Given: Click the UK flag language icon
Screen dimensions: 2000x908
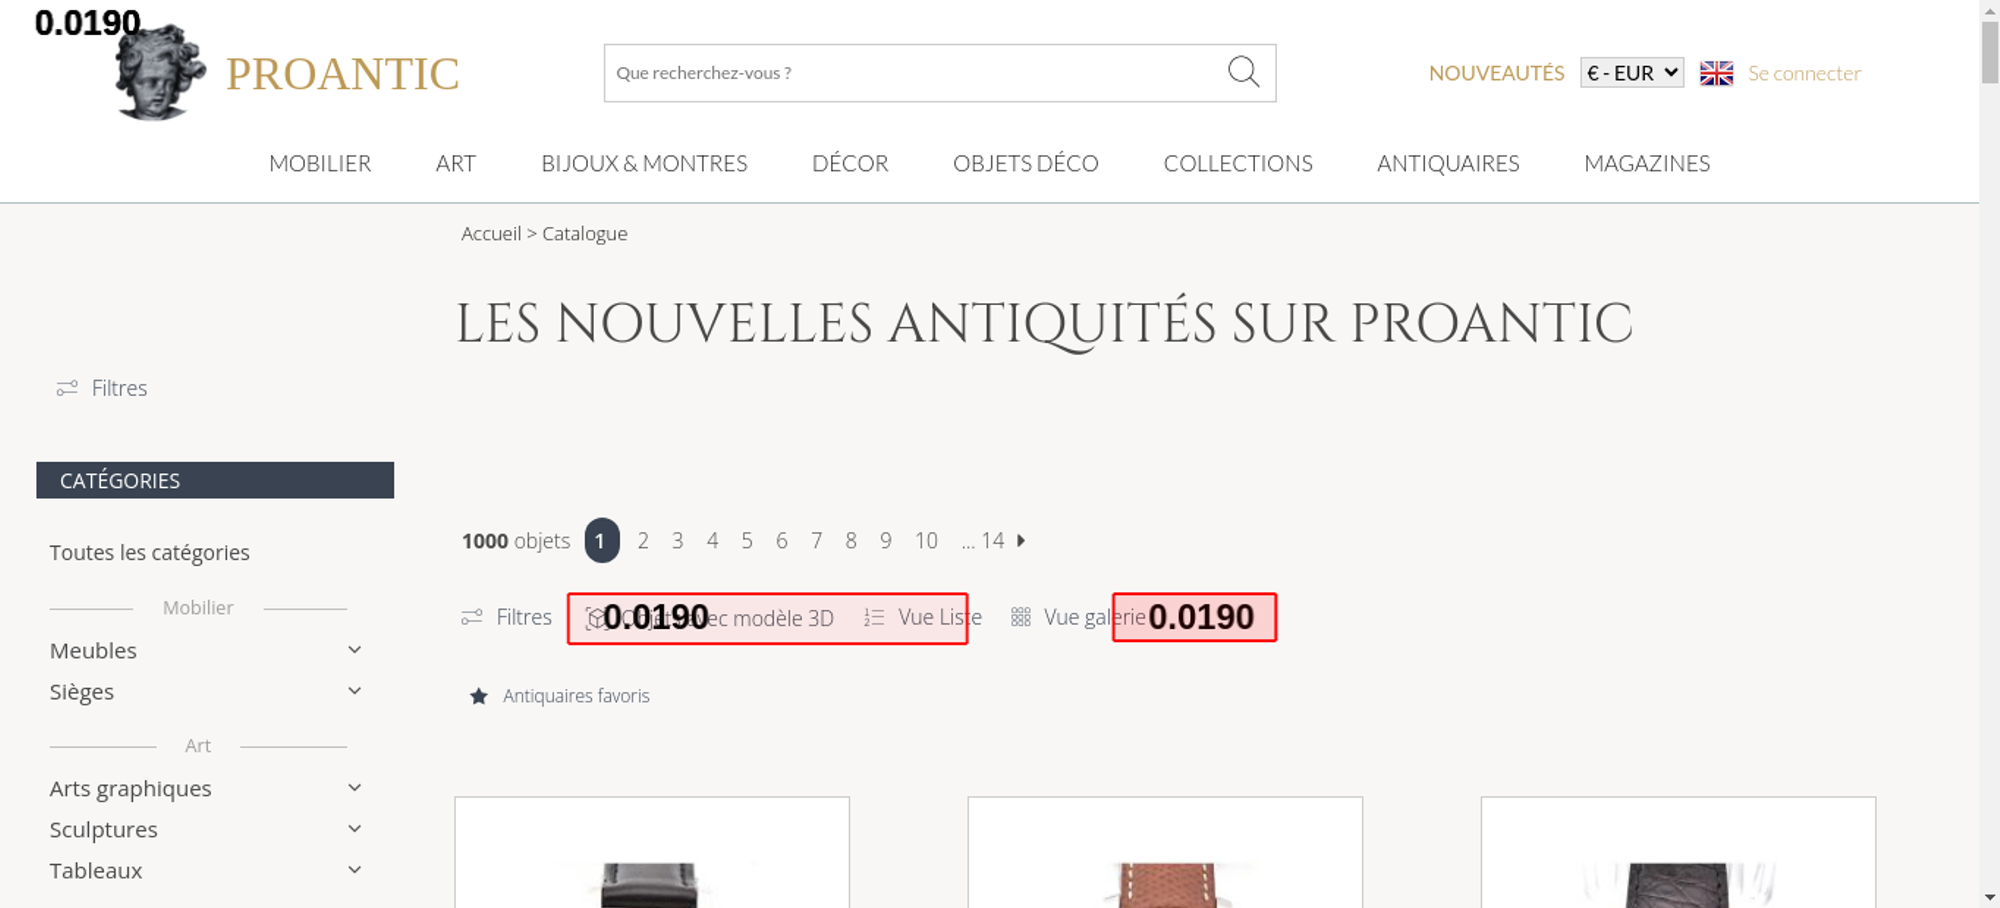Looking at the screenshot, I should (x=1716, y=73).
